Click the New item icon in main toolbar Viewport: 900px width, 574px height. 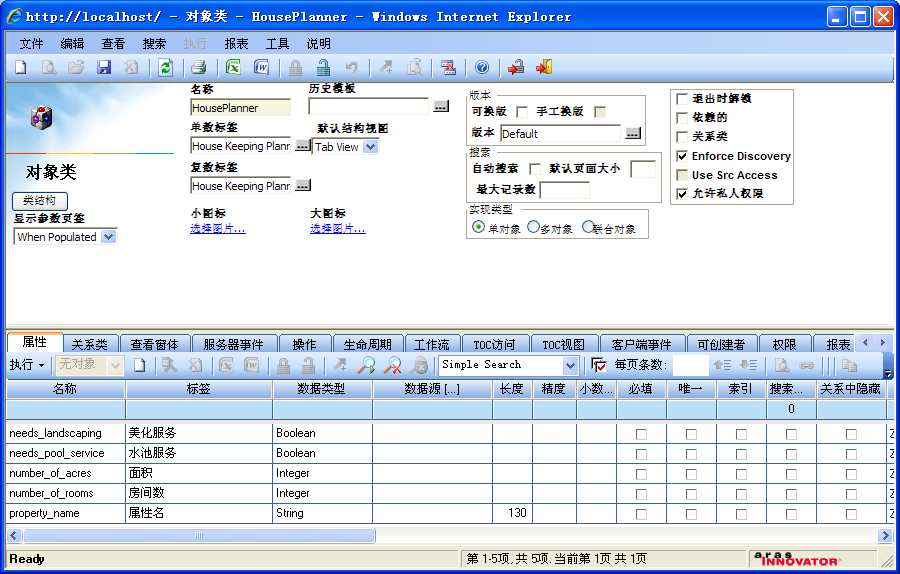click(x=21, y=68)
